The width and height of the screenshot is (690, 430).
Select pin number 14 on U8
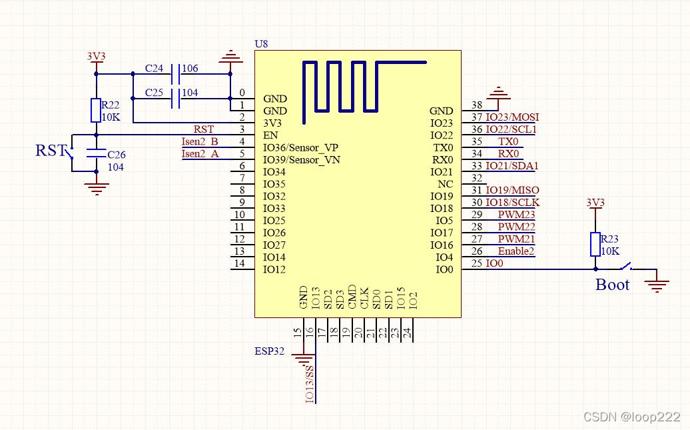coord(239,263)
